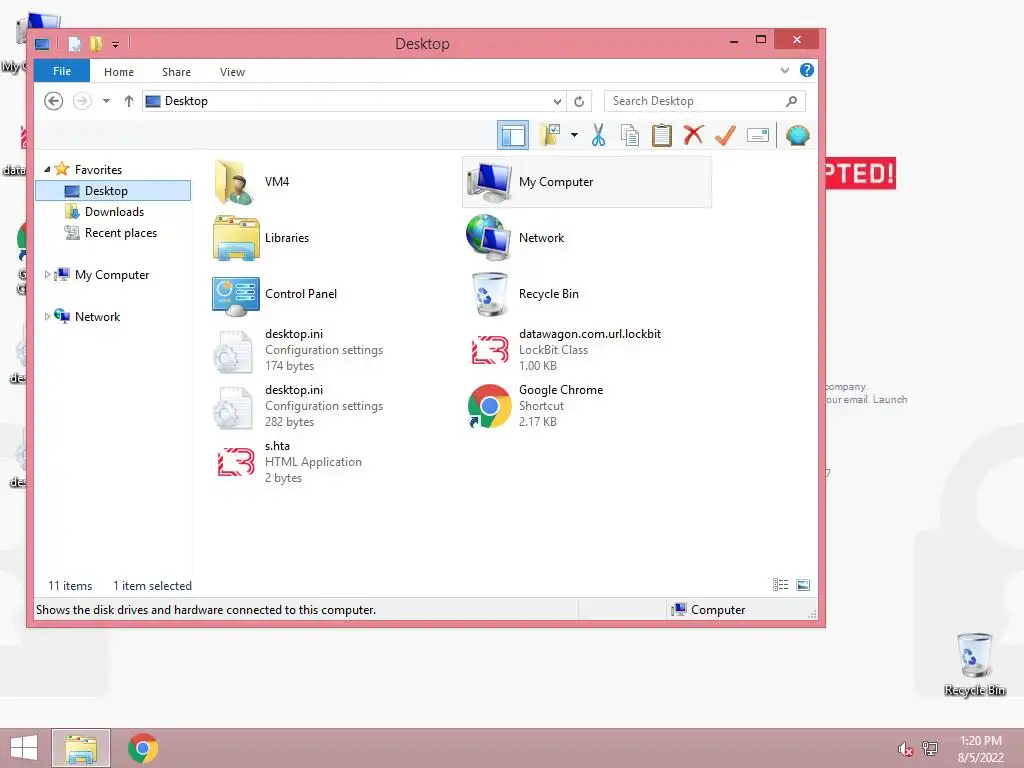Screen dimensions: 1024x768
Task: Select the Google Chrome shortcut in file list
Action: pyautogui.click(x=536, y=406)
